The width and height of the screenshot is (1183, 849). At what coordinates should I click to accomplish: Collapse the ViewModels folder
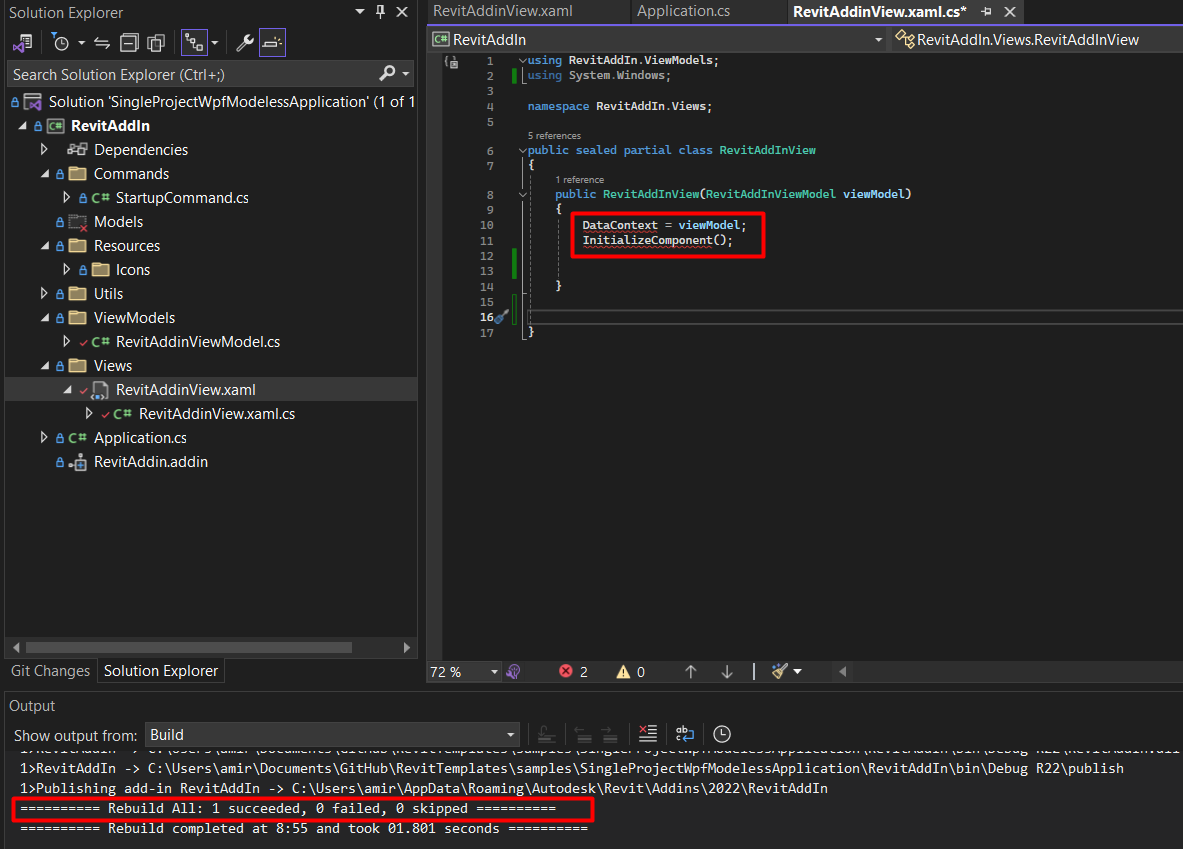click(45, 318)
